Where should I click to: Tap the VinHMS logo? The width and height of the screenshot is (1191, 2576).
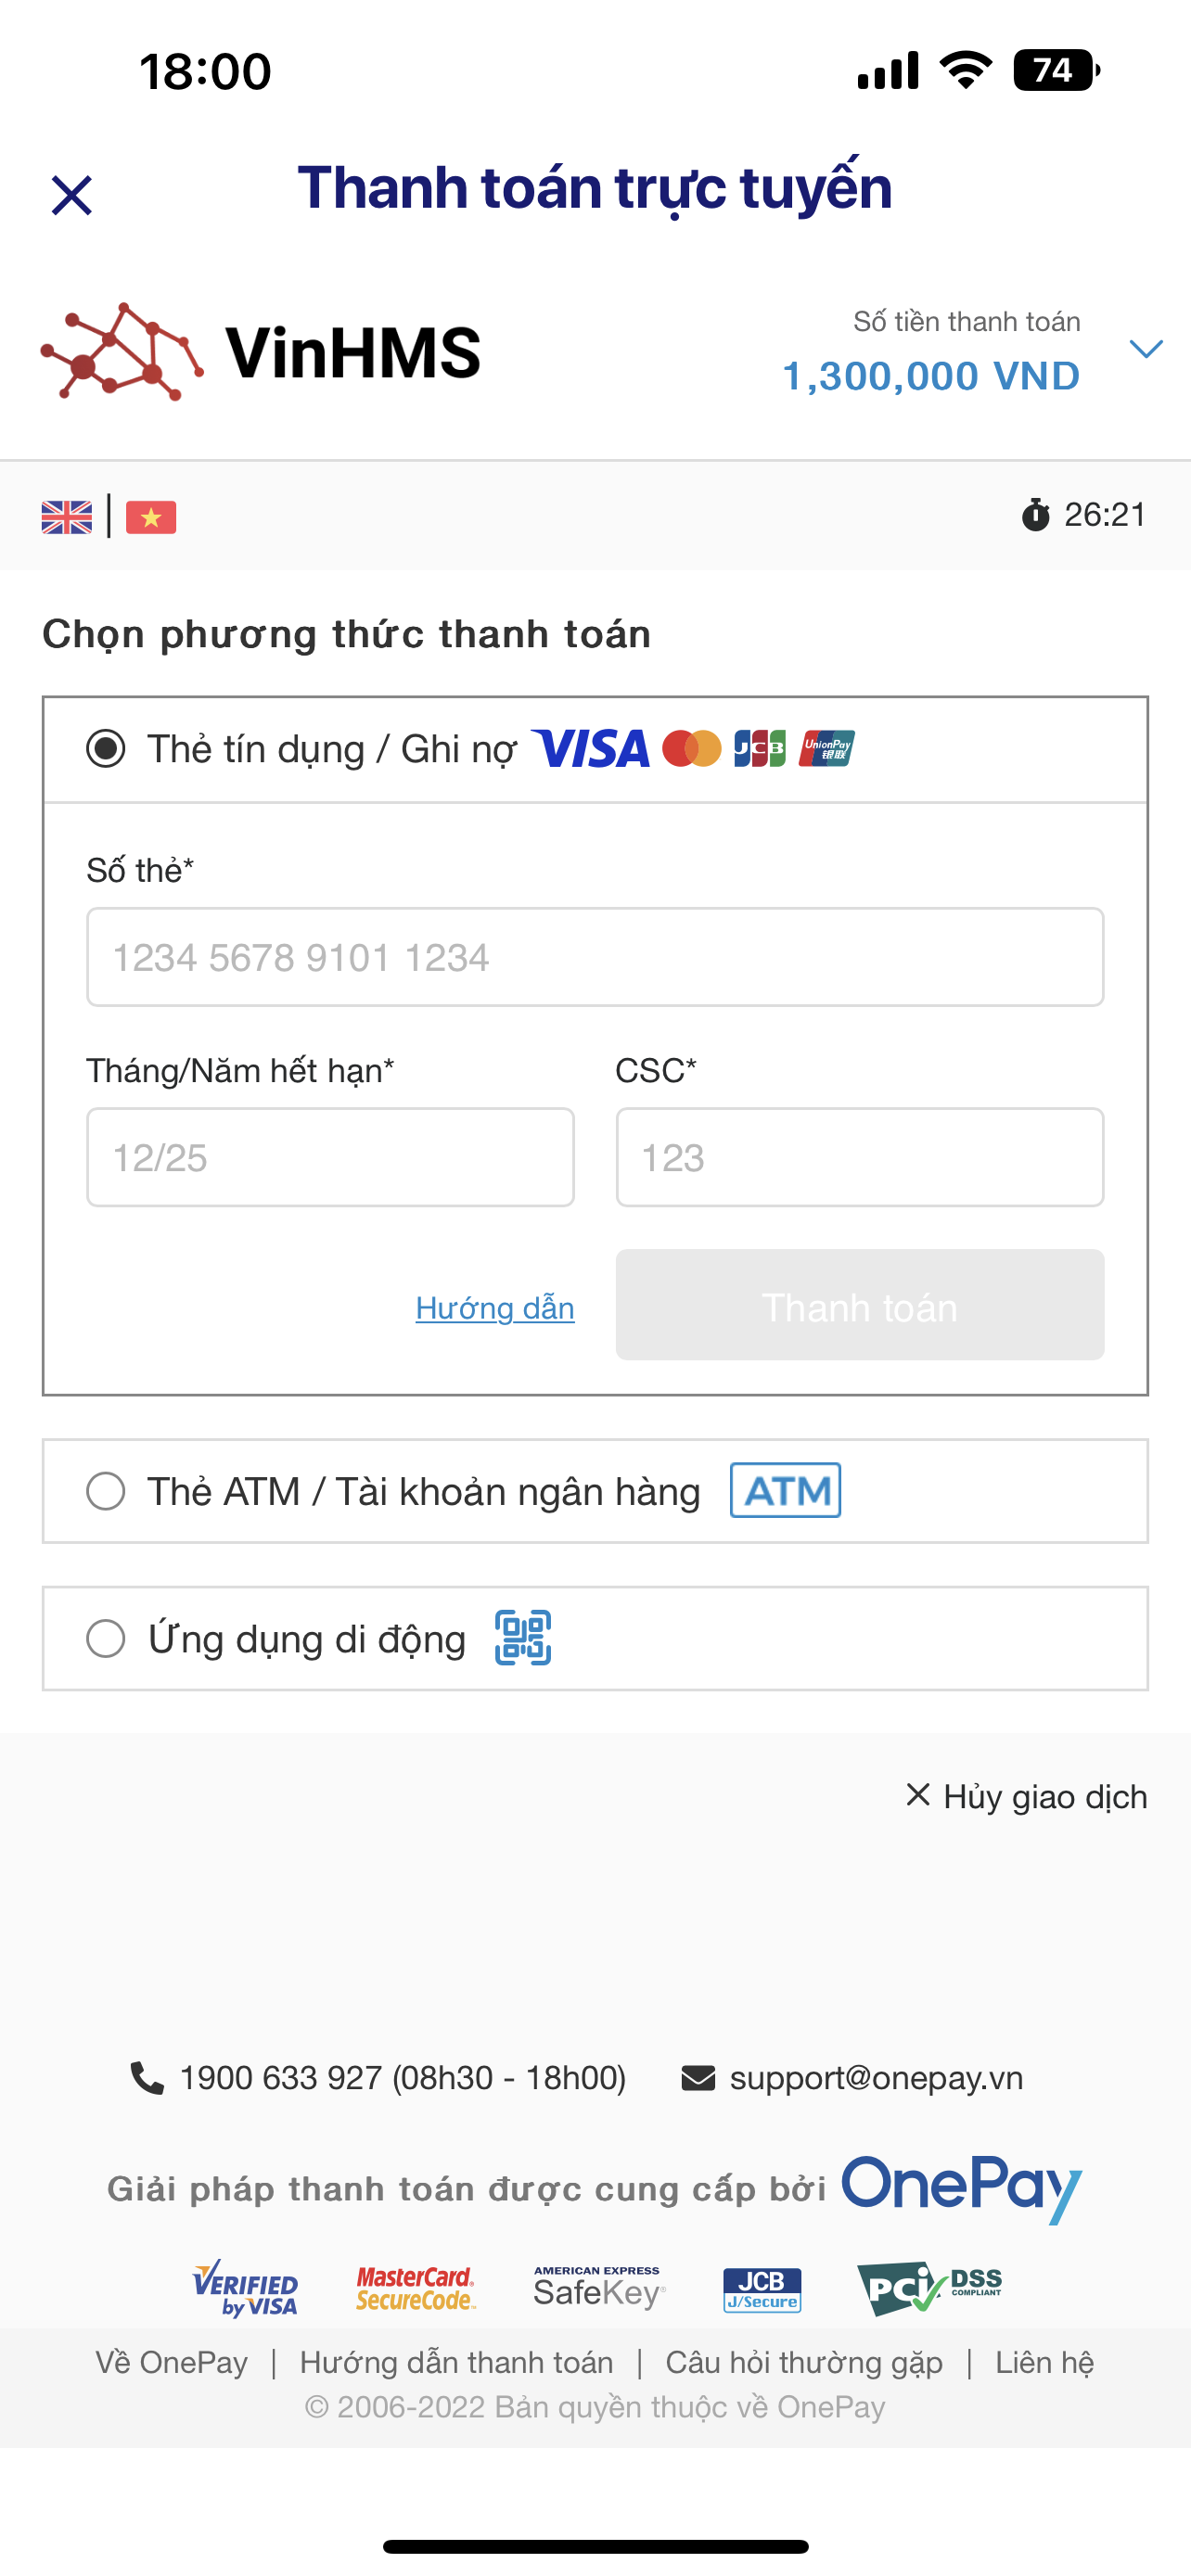coord(261,352)
